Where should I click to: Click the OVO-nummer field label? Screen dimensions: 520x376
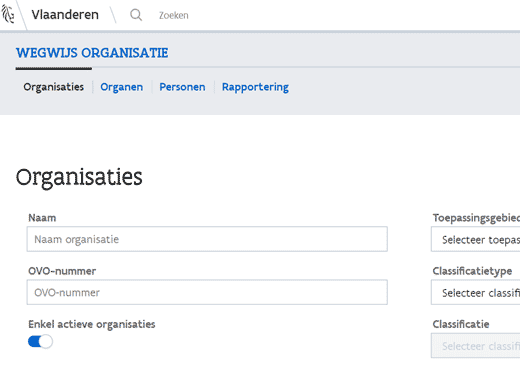pos(62,271)
